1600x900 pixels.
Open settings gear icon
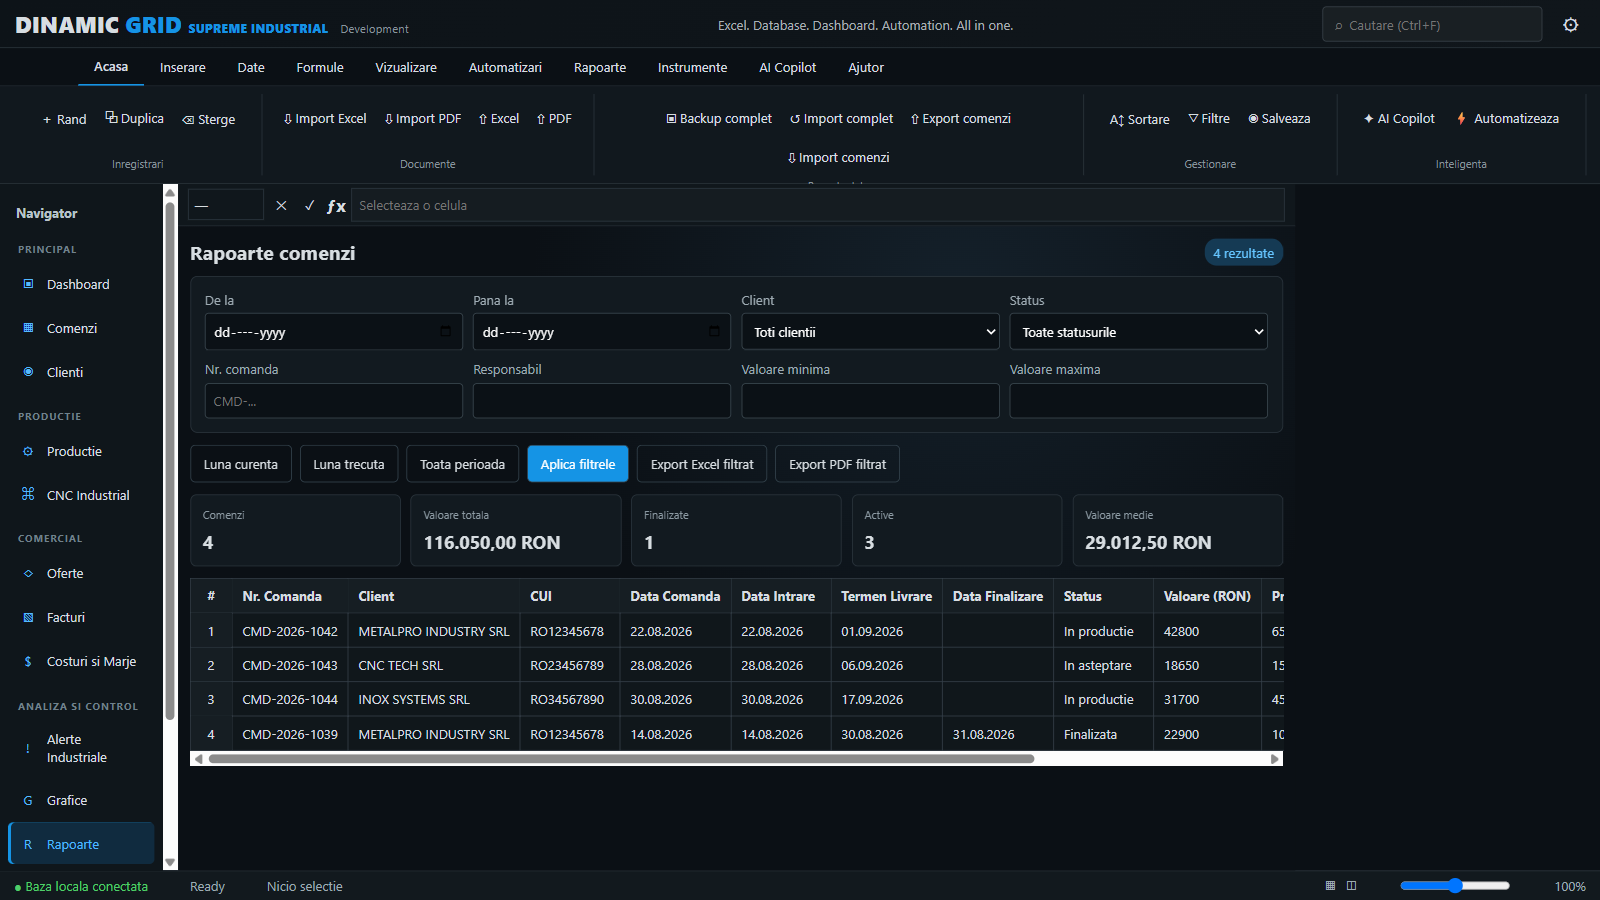[1570, 25]
